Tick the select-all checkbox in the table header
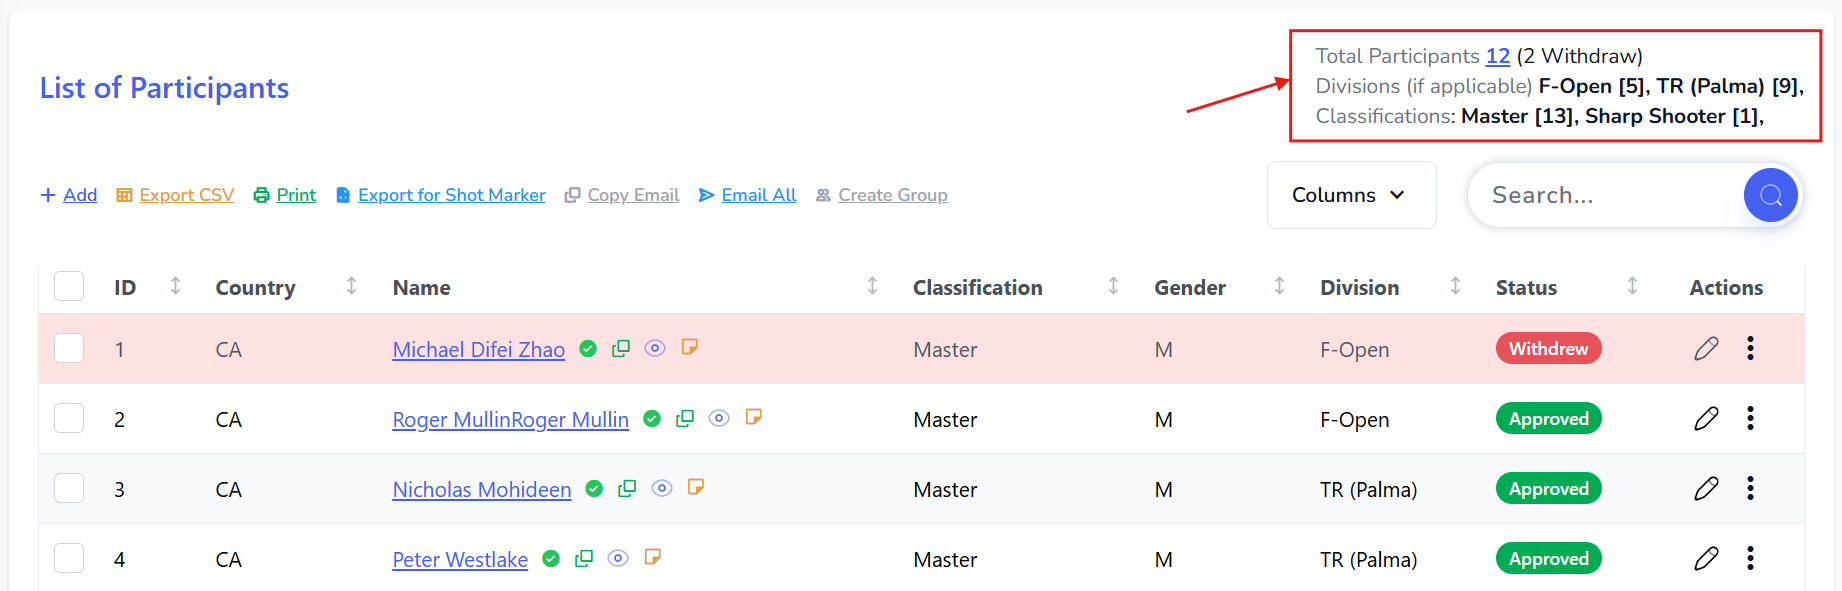Screen dimensions: 1842x591 (69, 287)
